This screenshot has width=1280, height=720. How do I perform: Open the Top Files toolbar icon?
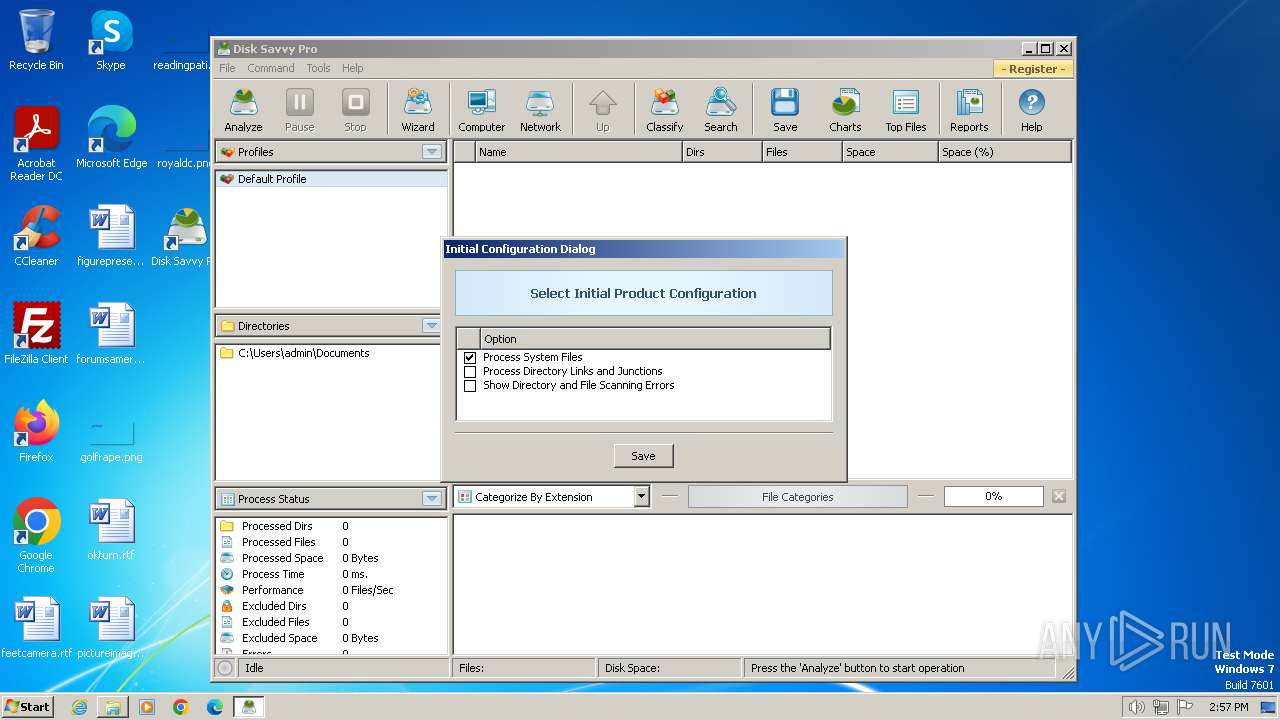(x=906, y=110)
